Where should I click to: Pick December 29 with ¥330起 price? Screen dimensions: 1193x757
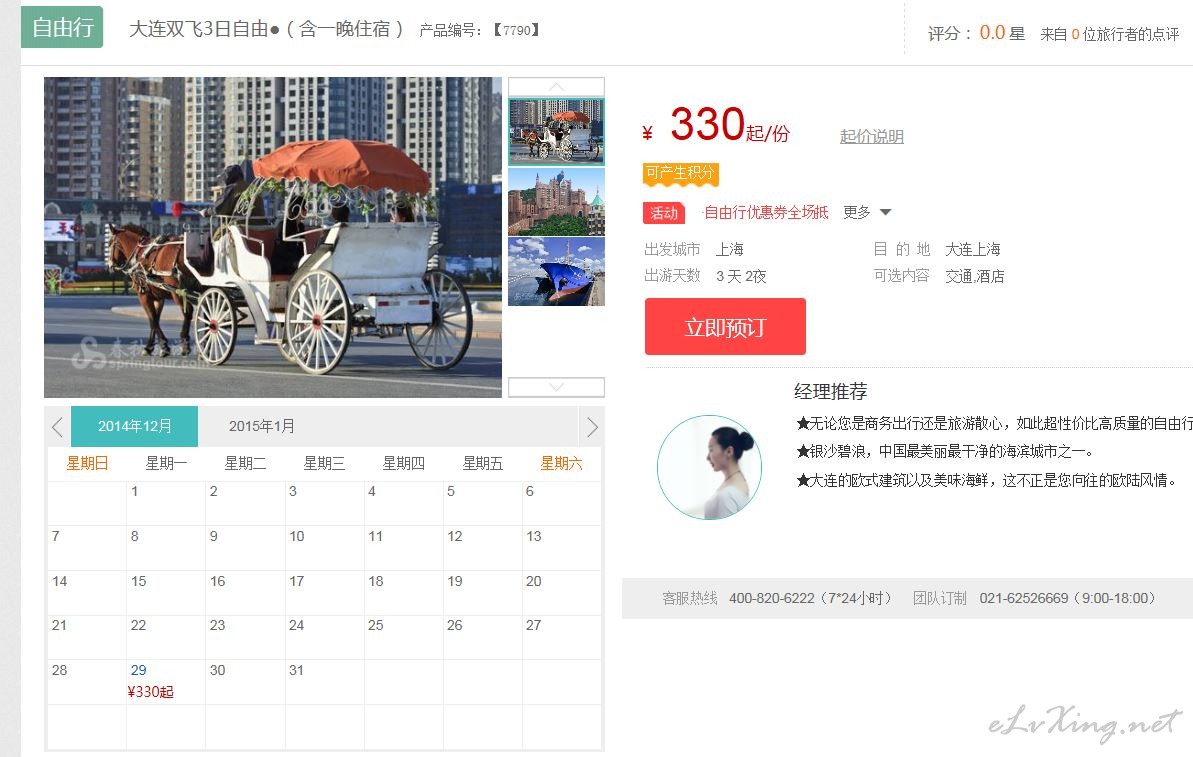pyautogui.click(x=166, y=682)
